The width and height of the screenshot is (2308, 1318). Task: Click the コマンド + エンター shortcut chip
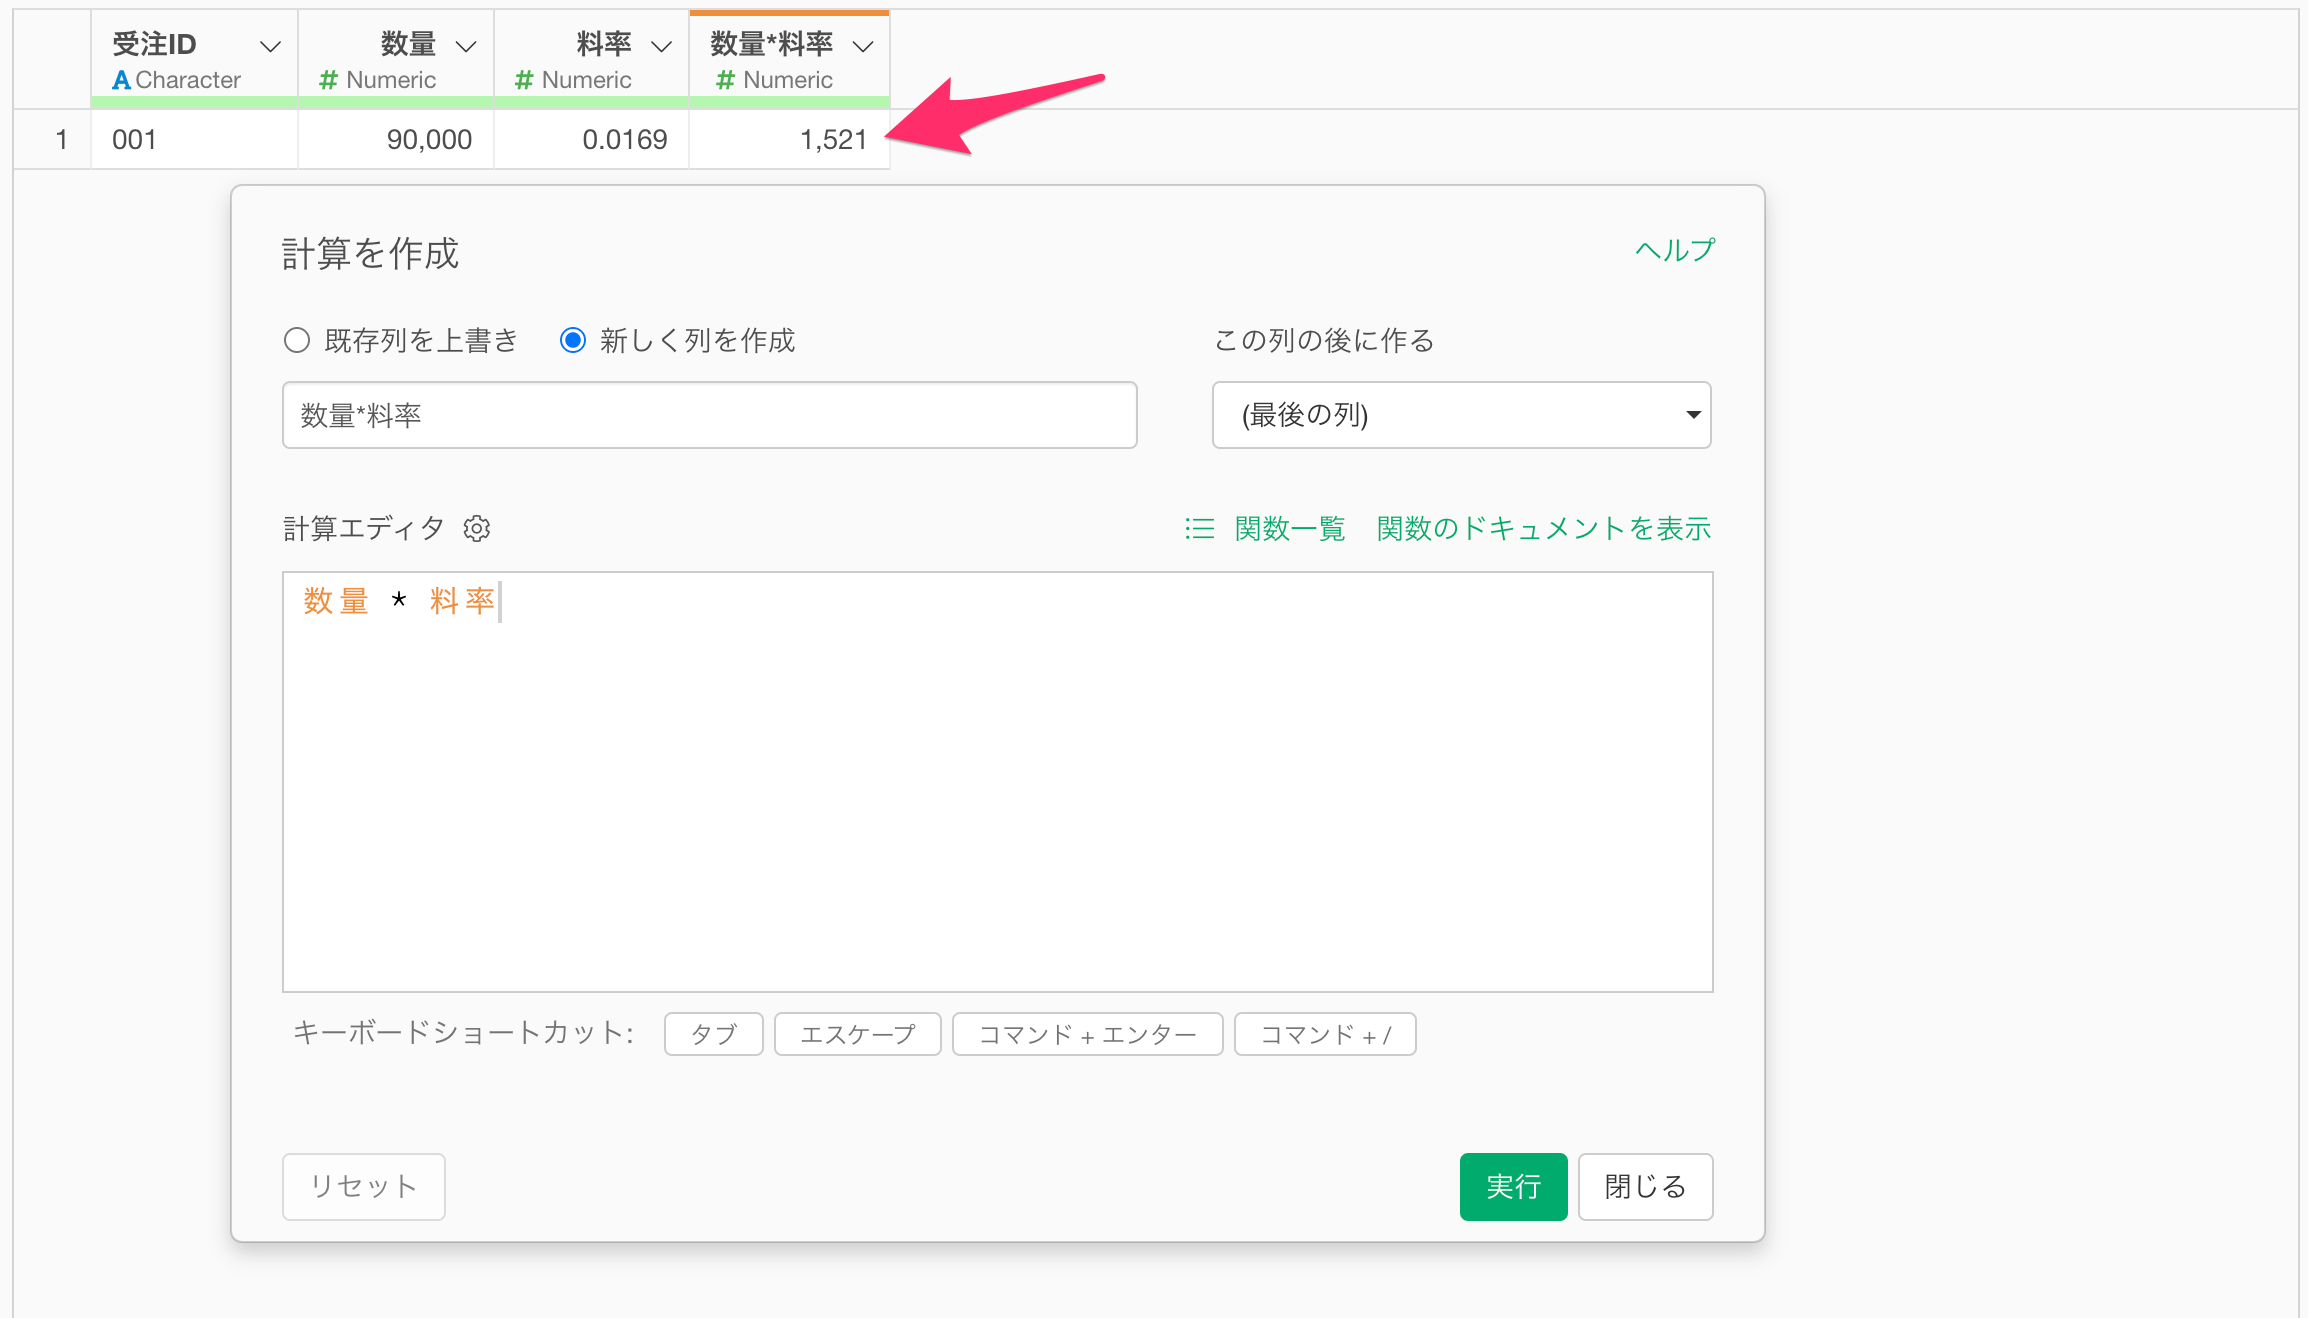[1087, 1034]
